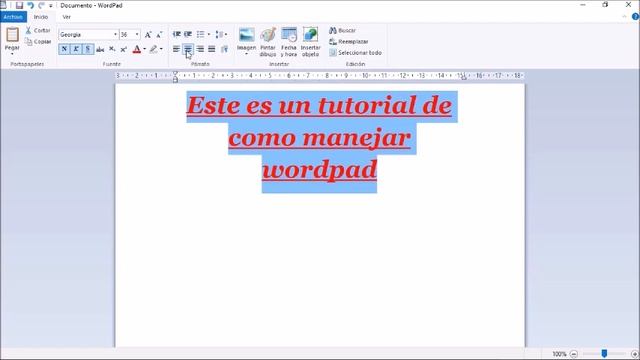Toggle italic (K) formatting

(76, 49)
